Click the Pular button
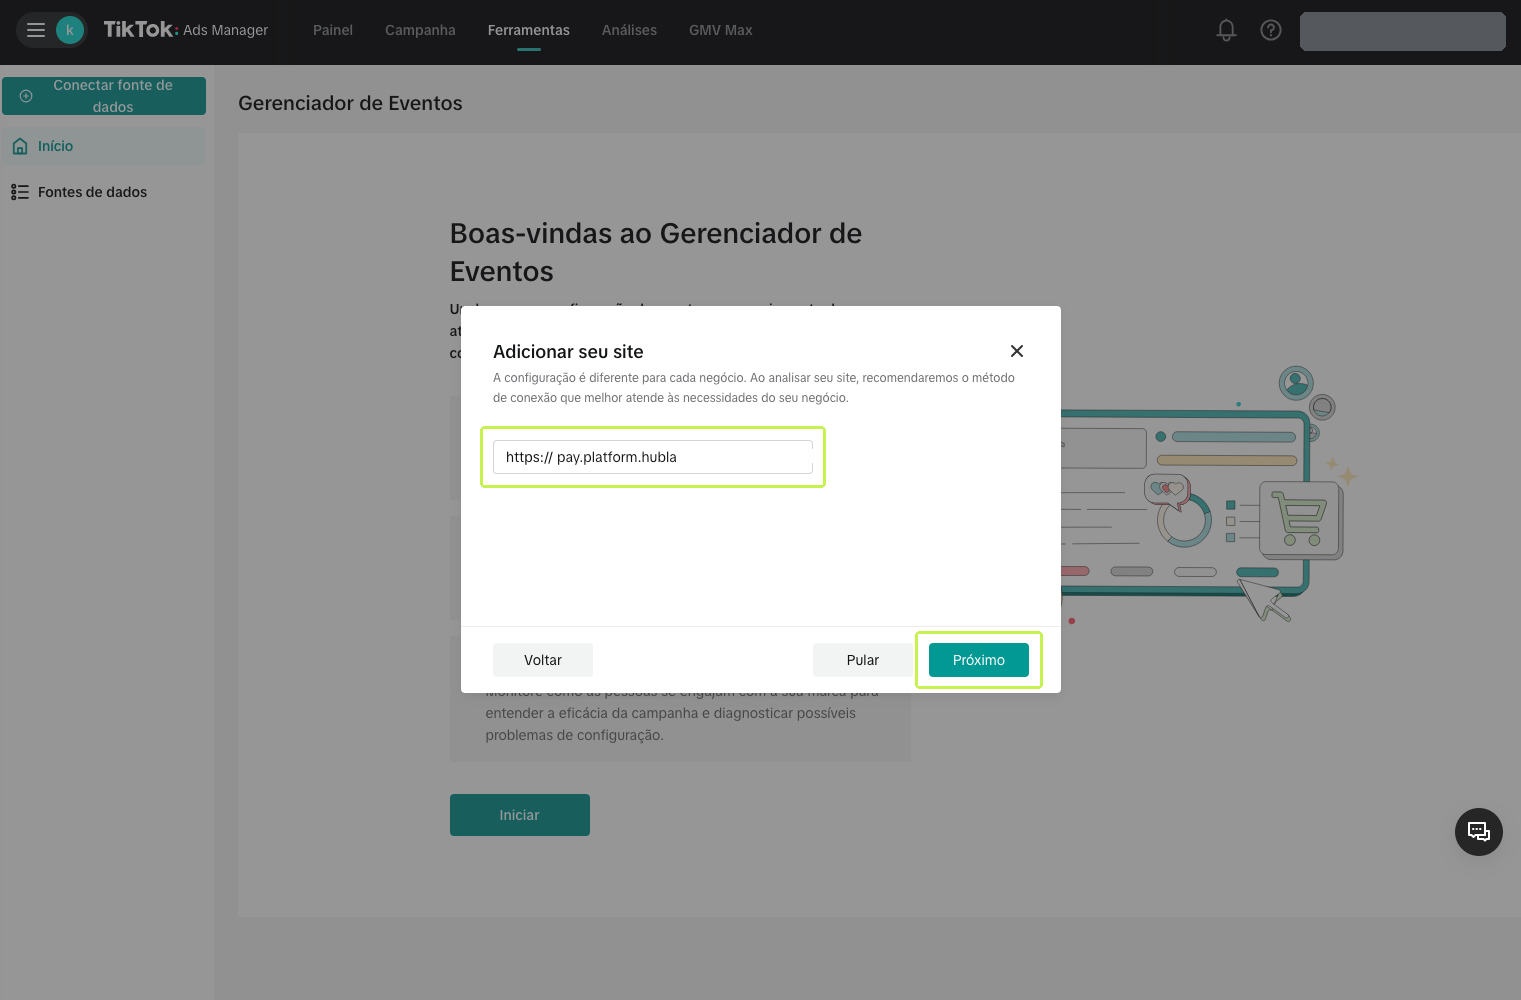This screenshot has width=1521, height=1000. coord(863,660)
